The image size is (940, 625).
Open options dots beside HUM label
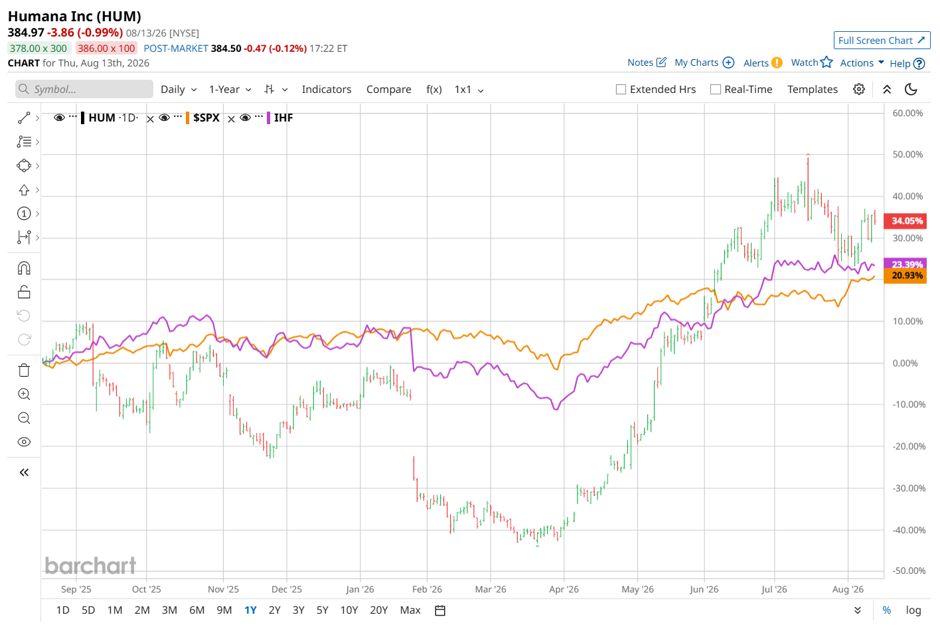click(x=73, y=116)
